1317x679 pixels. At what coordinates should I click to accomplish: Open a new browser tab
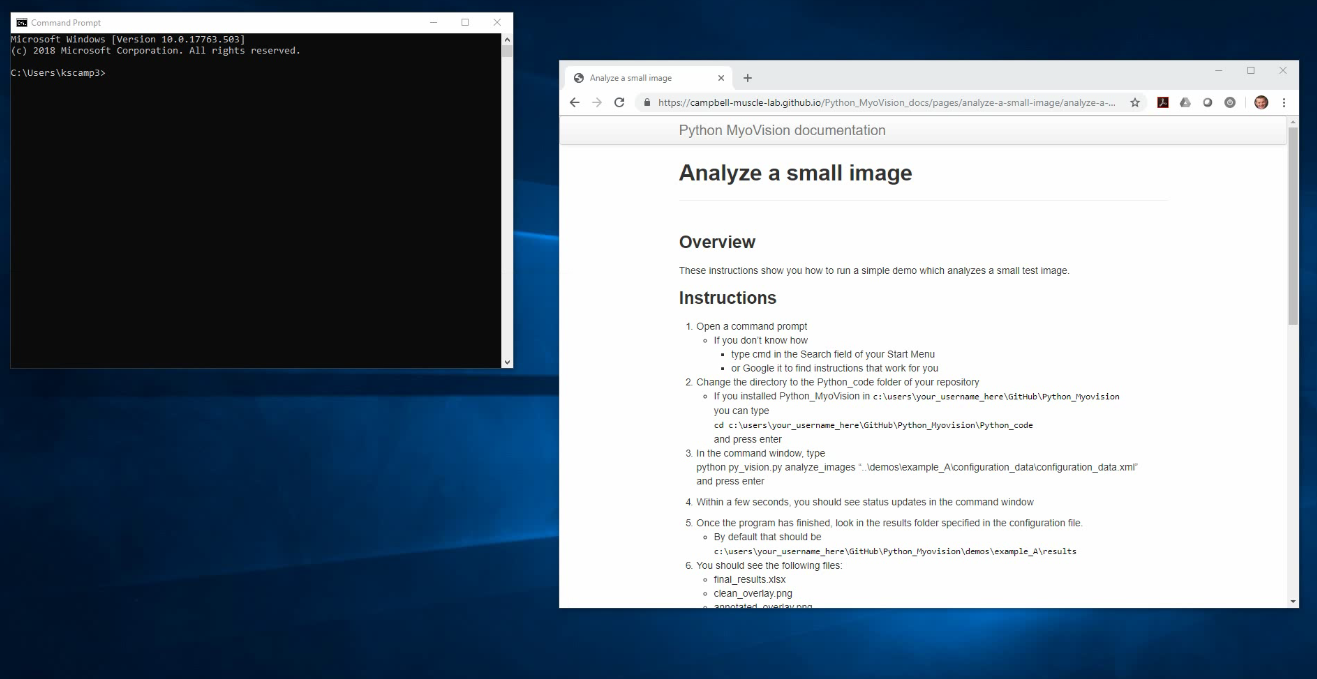click(746, 77)
